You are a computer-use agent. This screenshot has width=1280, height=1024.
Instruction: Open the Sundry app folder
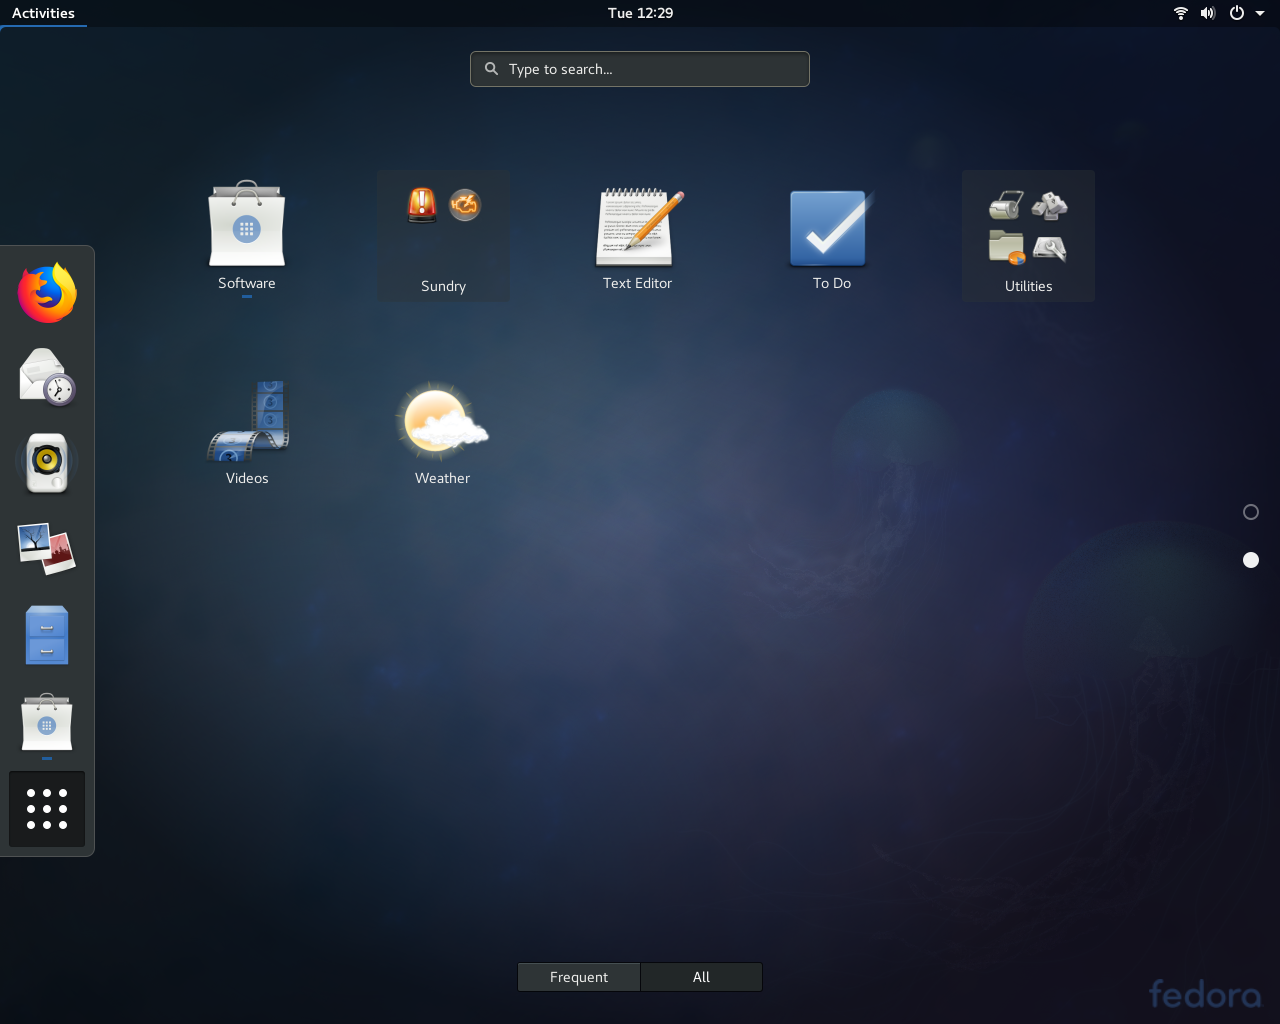(443, 236)
